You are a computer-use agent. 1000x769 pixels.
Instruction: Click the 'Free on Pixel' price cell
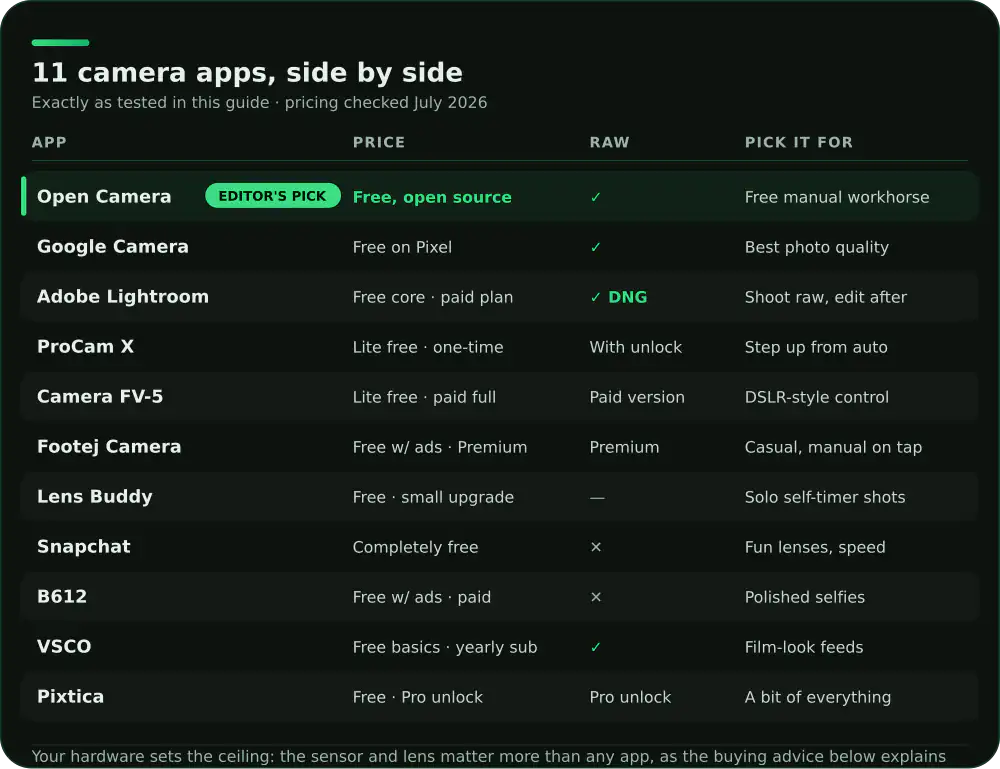tap(402, 247)
